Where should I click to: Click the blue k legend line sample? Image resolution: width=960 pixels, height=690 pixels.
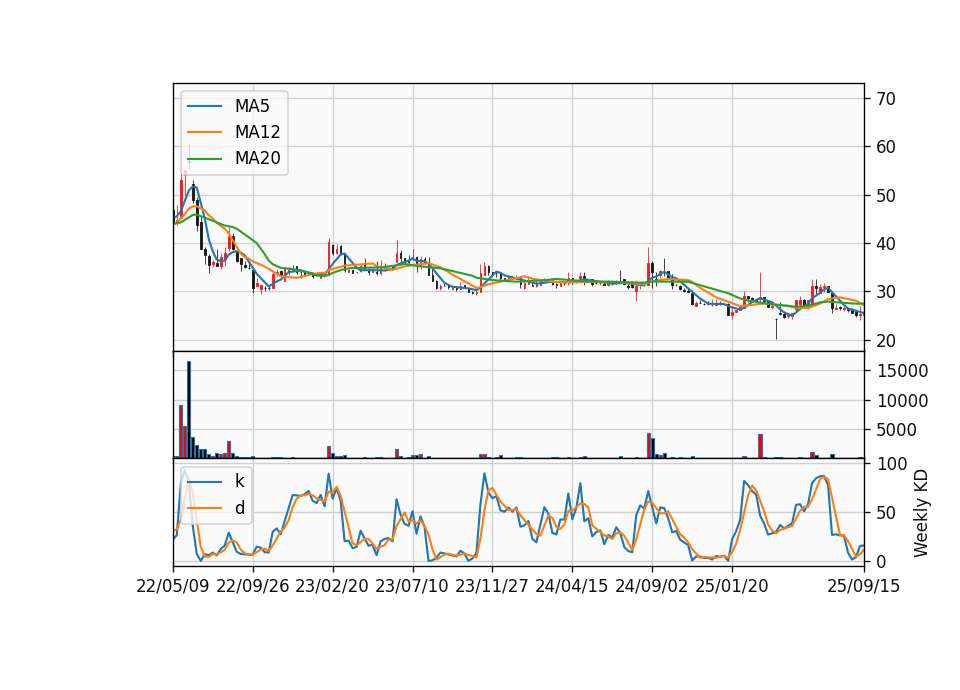(204, 482)
